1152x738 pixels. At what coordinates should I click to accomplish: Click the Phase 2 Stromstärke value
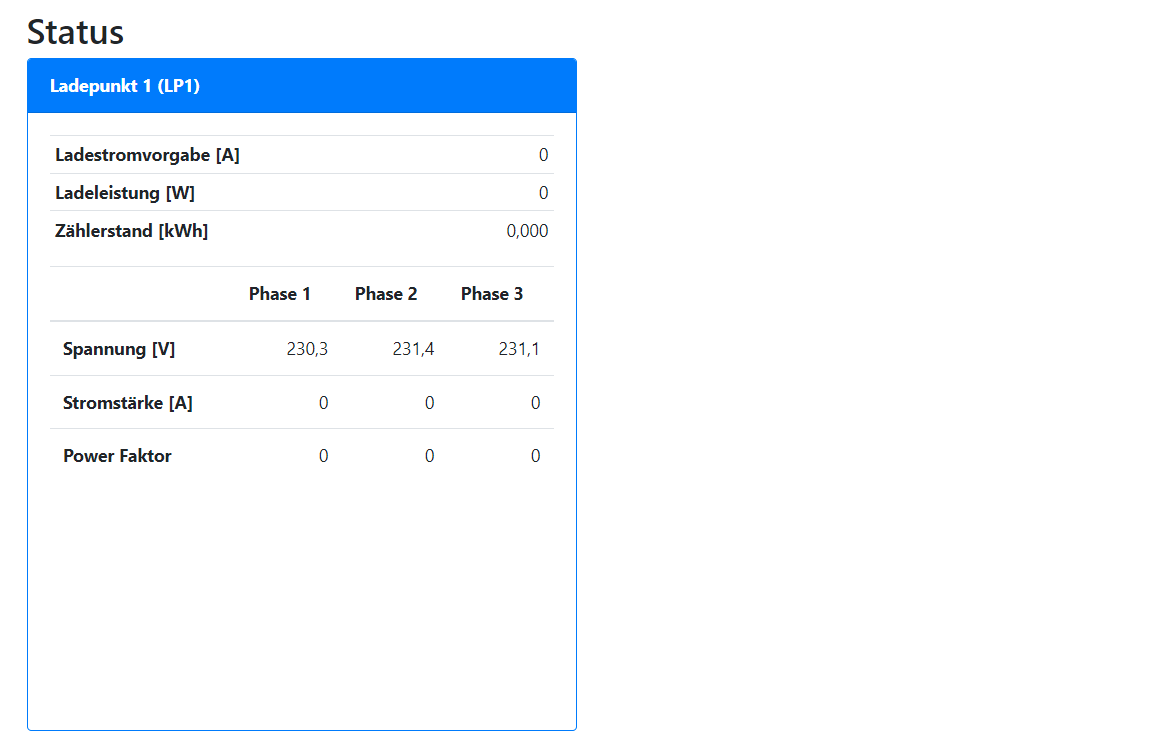[x=429, y=403]
